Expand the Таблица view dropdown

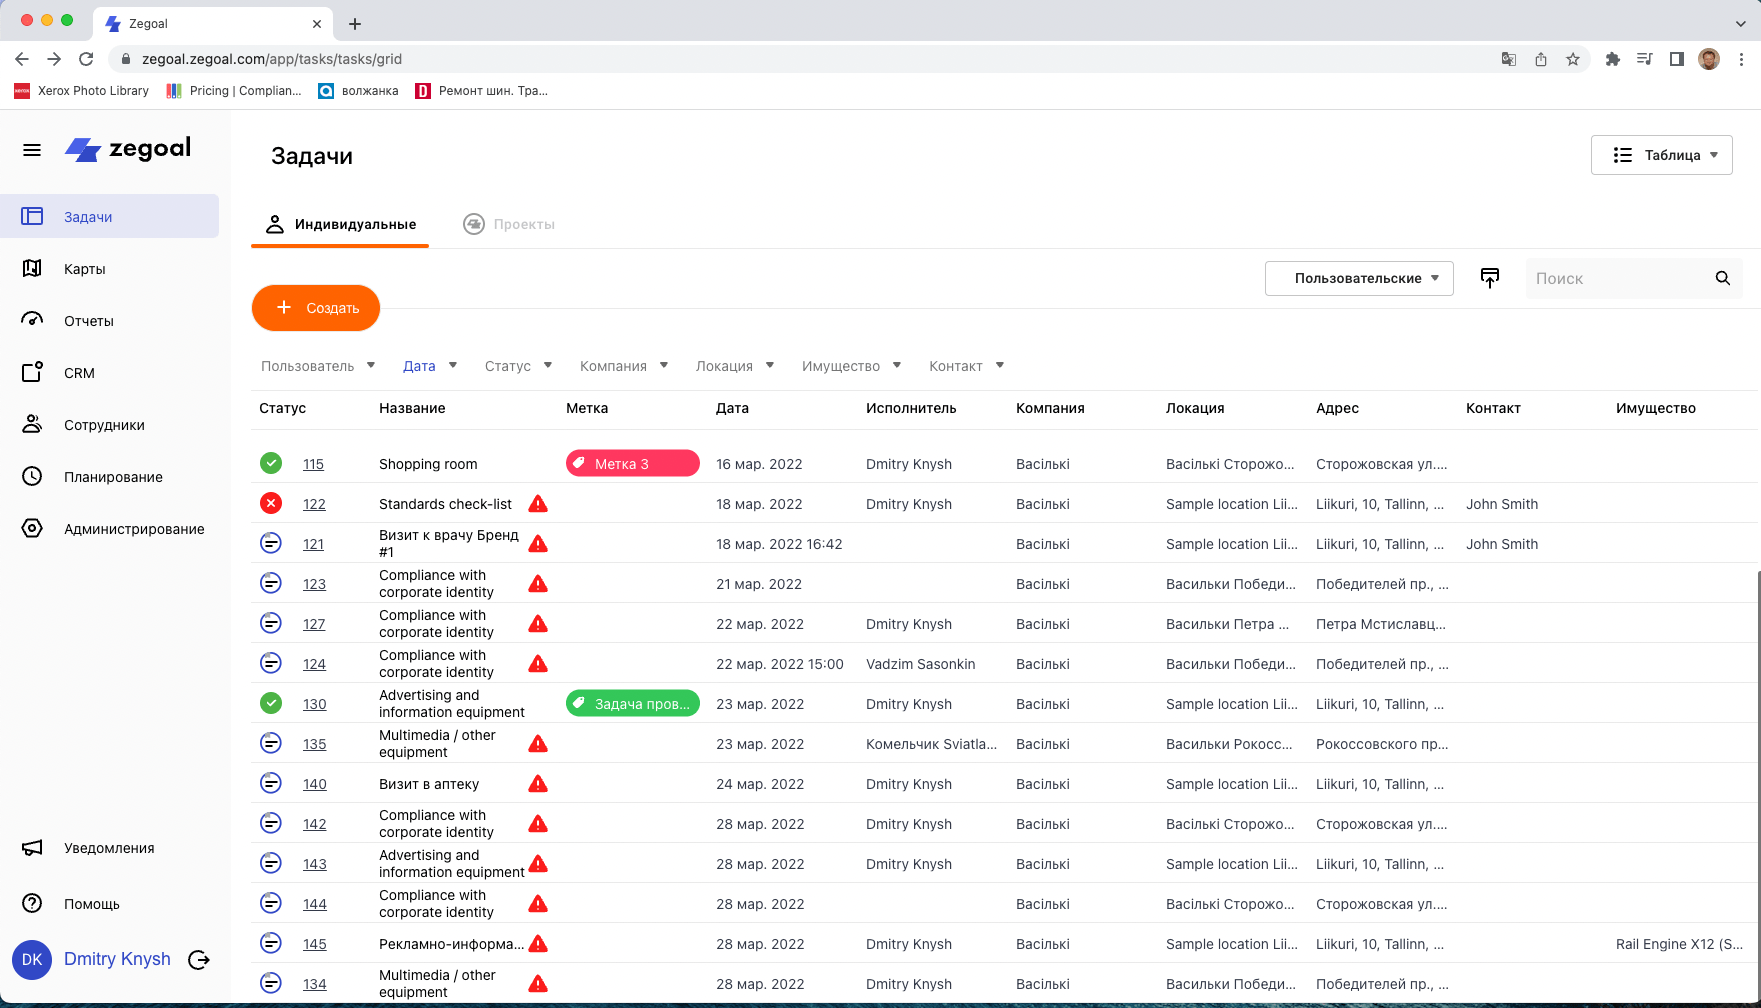1661,155
